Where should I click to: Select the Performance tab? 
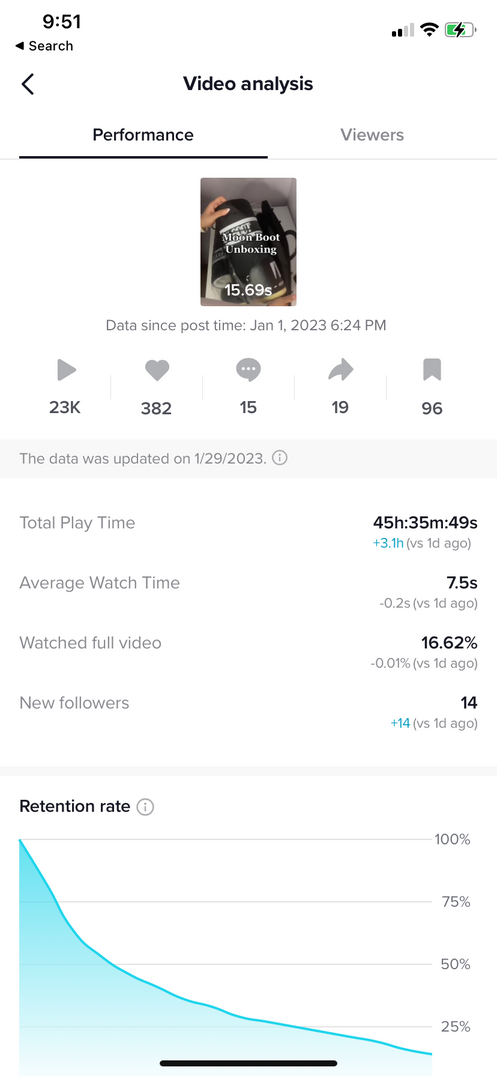coord(143,135)
